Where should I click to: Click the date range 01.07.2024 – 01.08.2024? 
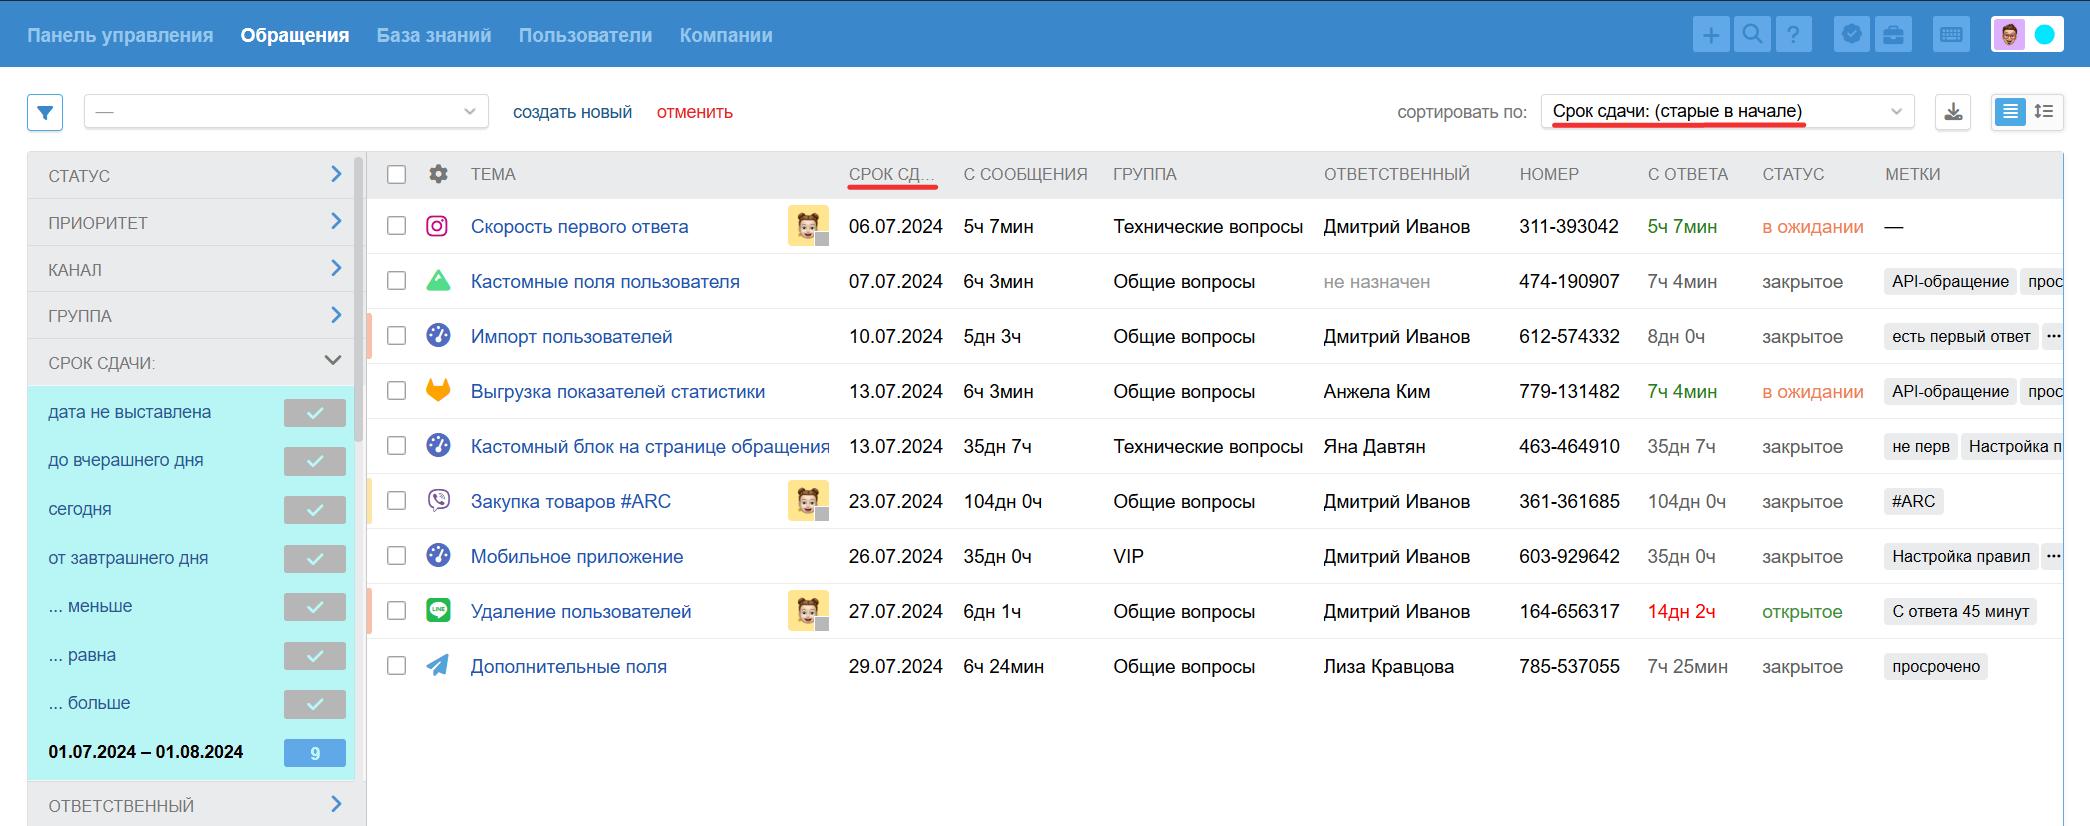click(146, 752)
